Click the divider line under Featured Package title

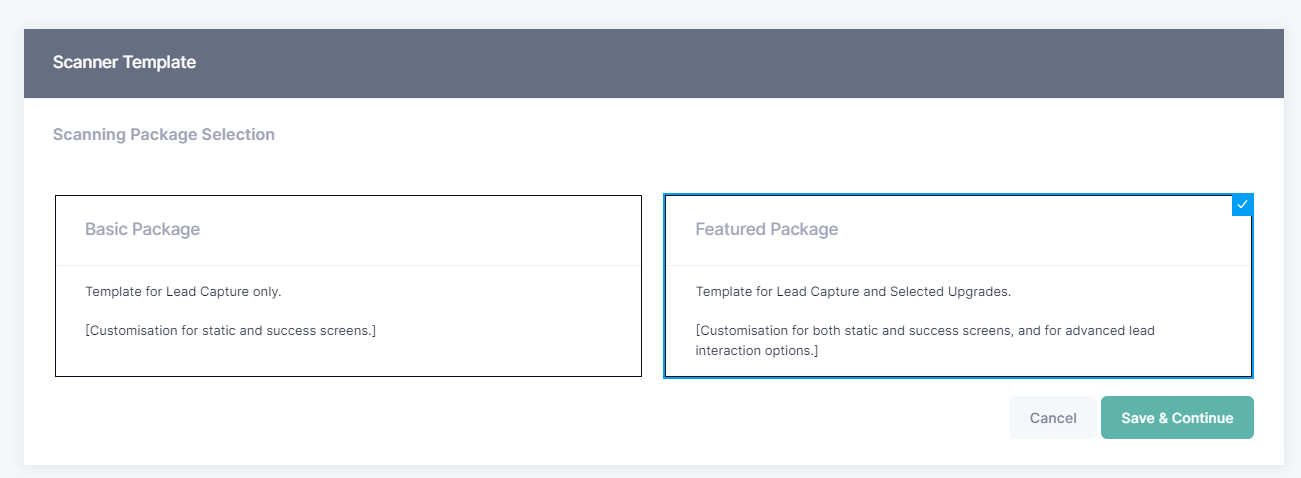pos(958,265)
